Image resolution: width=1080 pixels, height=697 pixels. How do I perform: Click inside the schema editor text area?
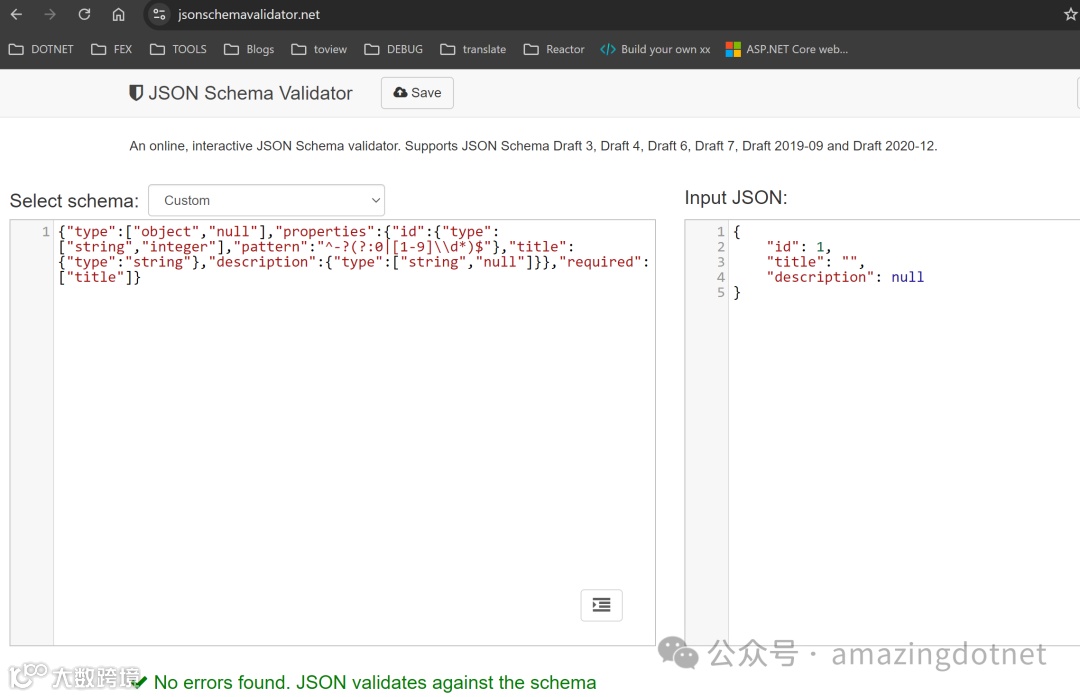click(354, 433)
